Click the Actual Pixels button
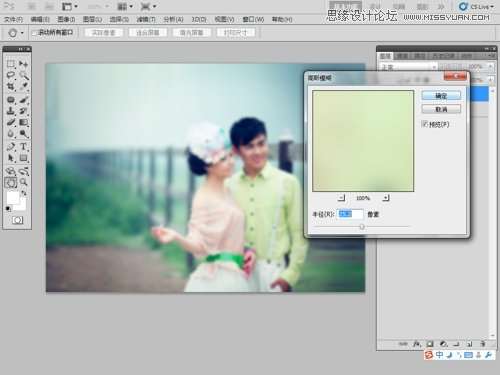Viewport: 500px width, 375px height. click(104, 33)
